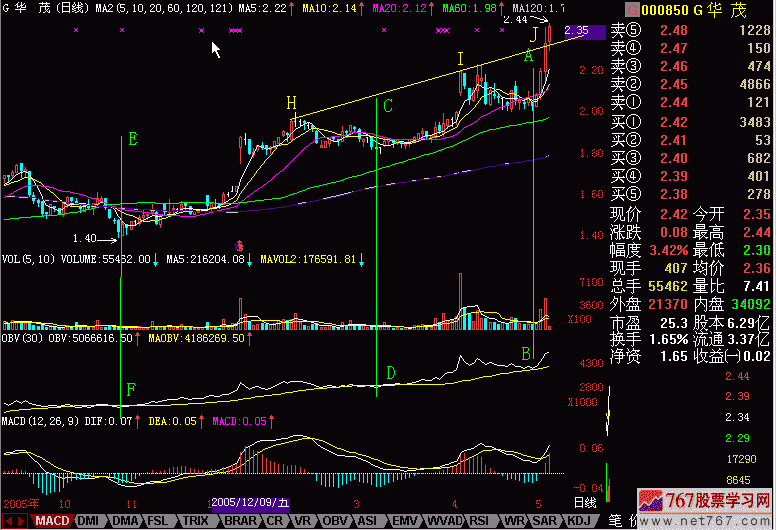
Task: Select the MACD indicator tab
Action: [53, 521]
